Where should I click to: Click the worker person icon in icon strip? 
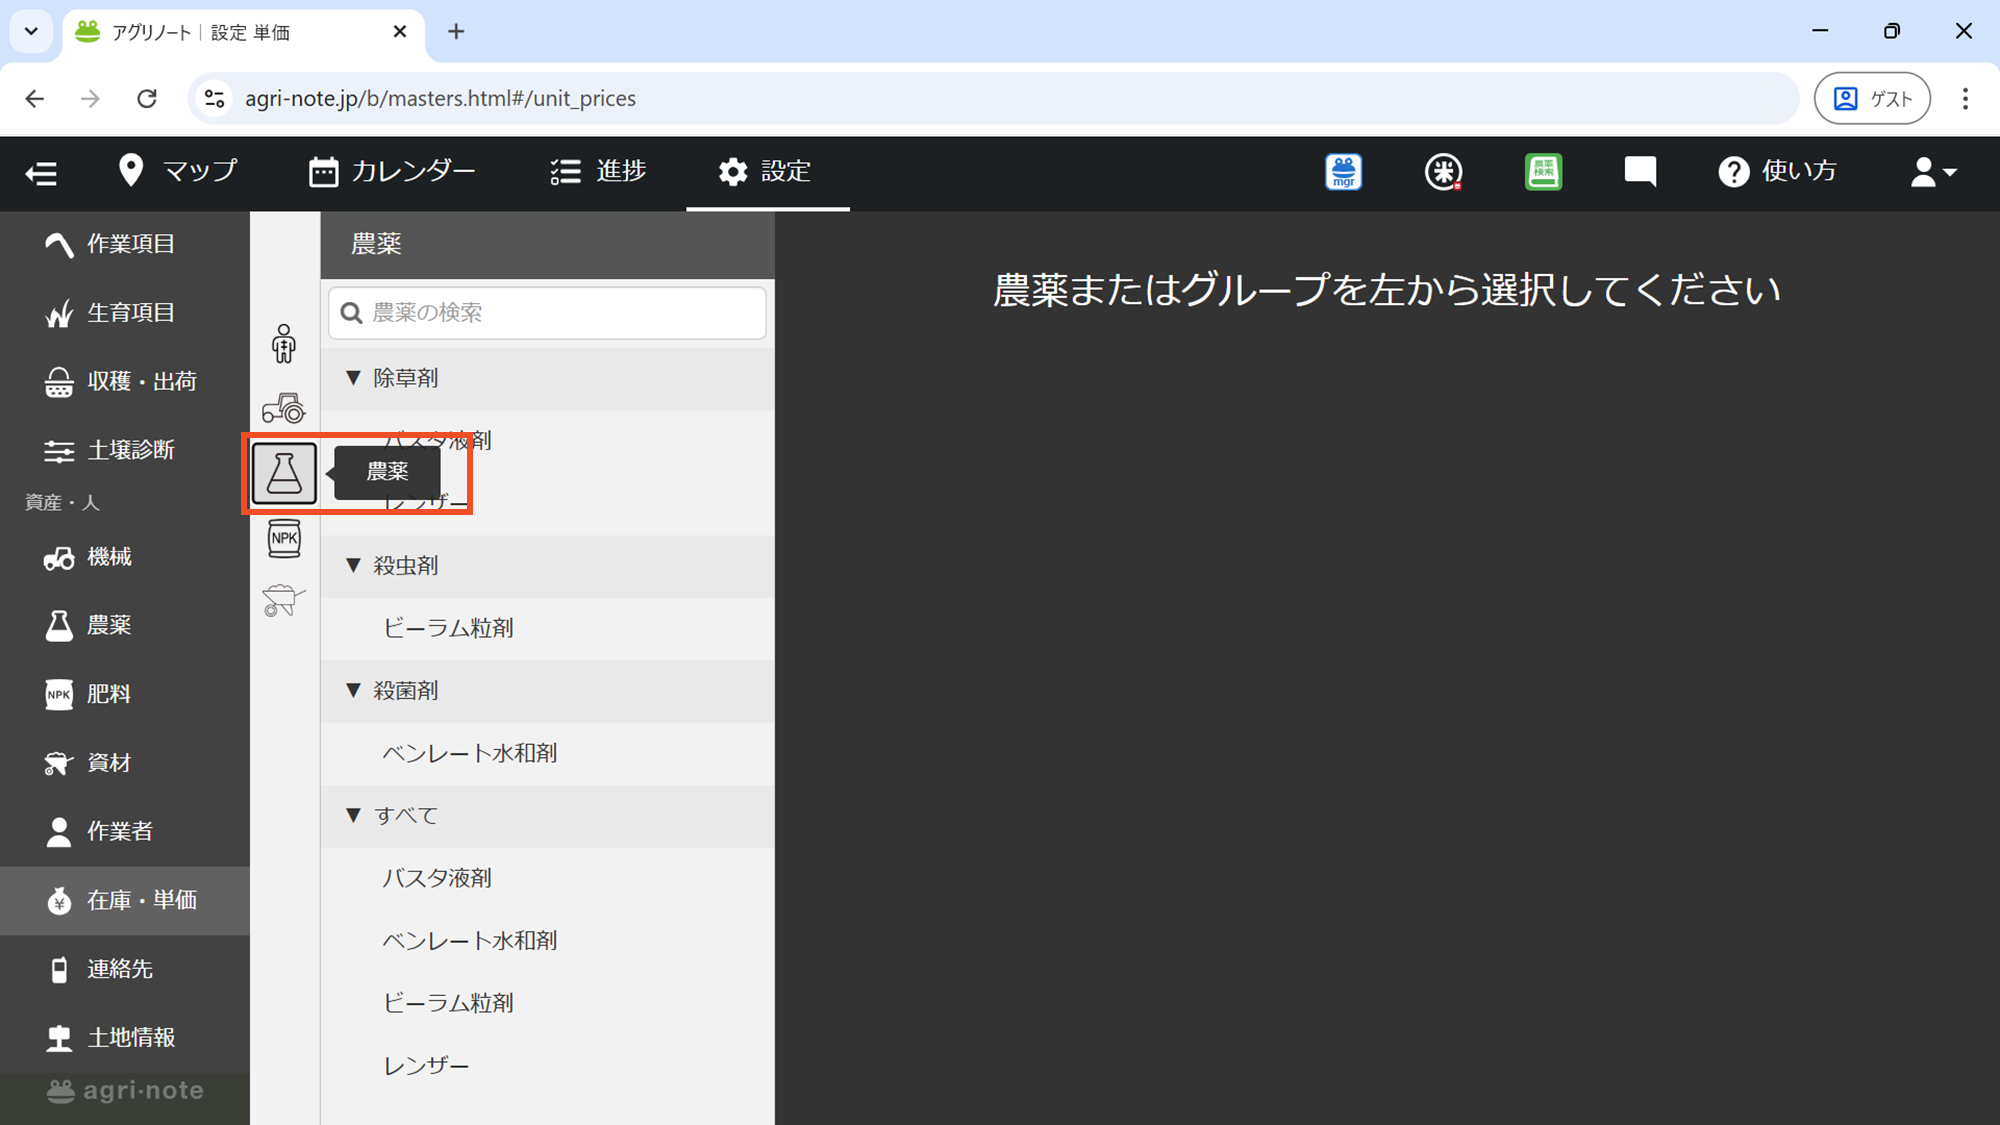284,343
